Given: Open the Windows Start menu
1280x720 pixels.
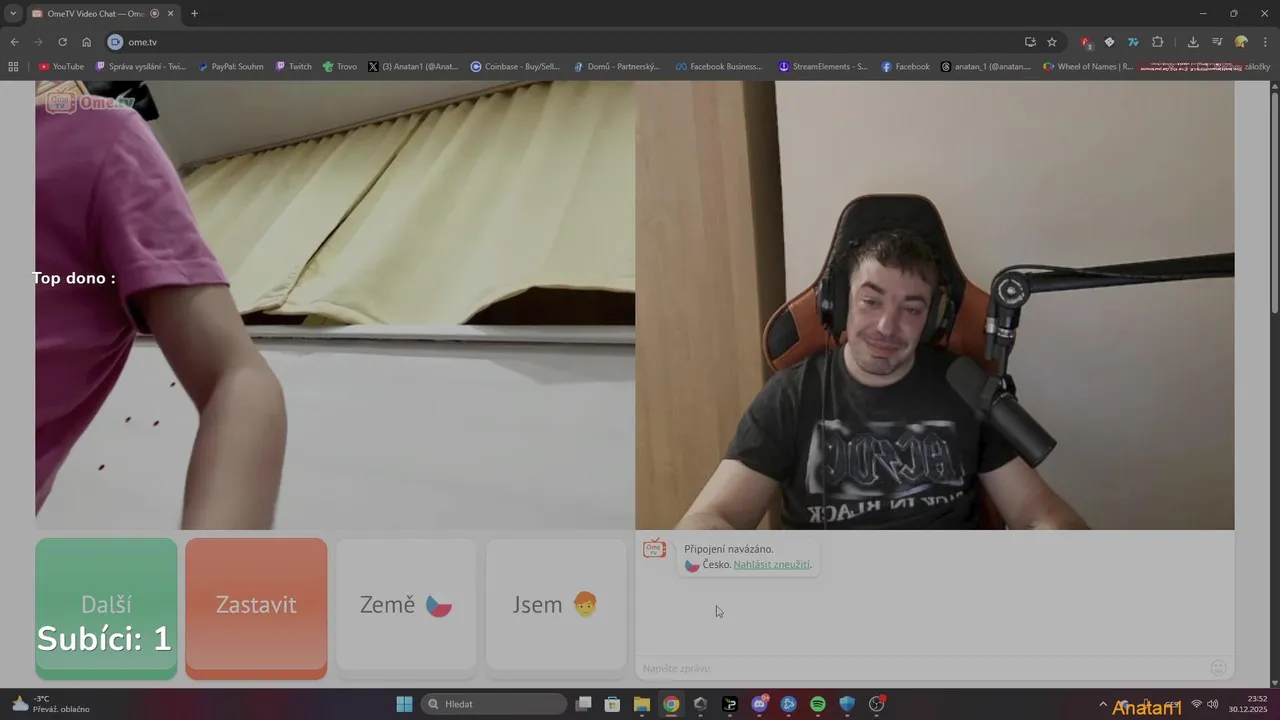Looking at the screenshot, I should 404,704.
